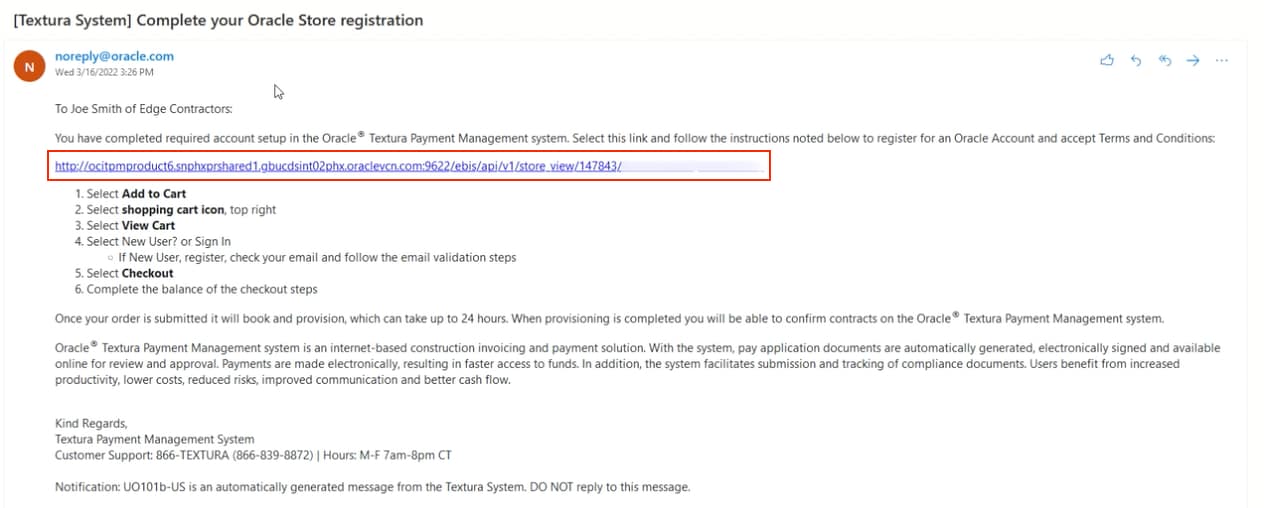The width and height of the screenshot is (1264, 508).
Task: Click the bold 'View Cart' step text
Action: click(148, 226)
